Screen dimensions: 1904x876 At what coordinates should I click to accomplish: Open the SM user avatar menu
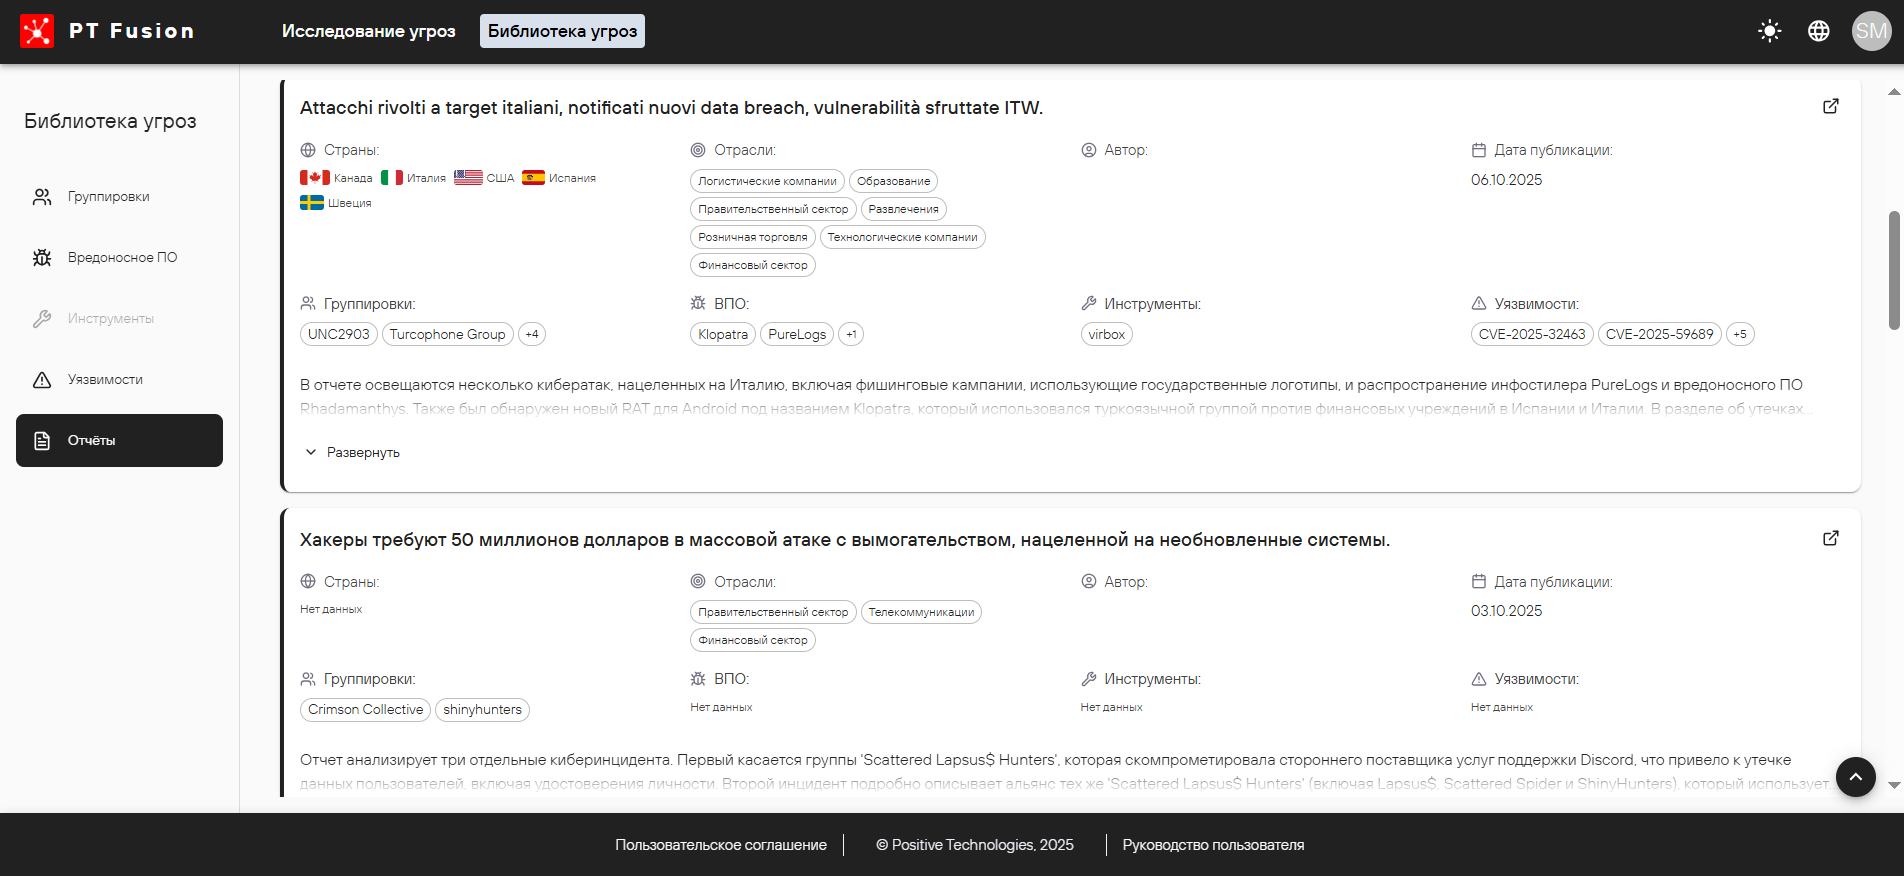tap(1870, 31)
